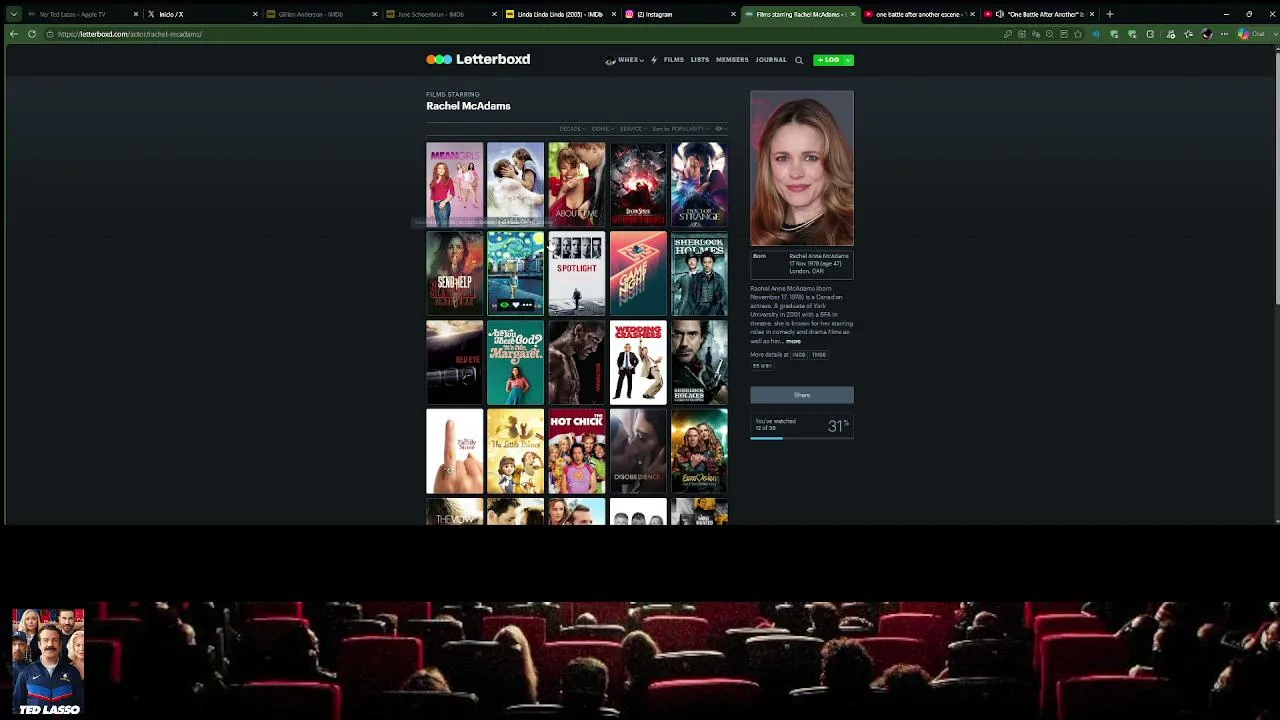Like Midnight in Paris with the heart icon
The image size is (1280, 720).
click(x=515, y=305)
